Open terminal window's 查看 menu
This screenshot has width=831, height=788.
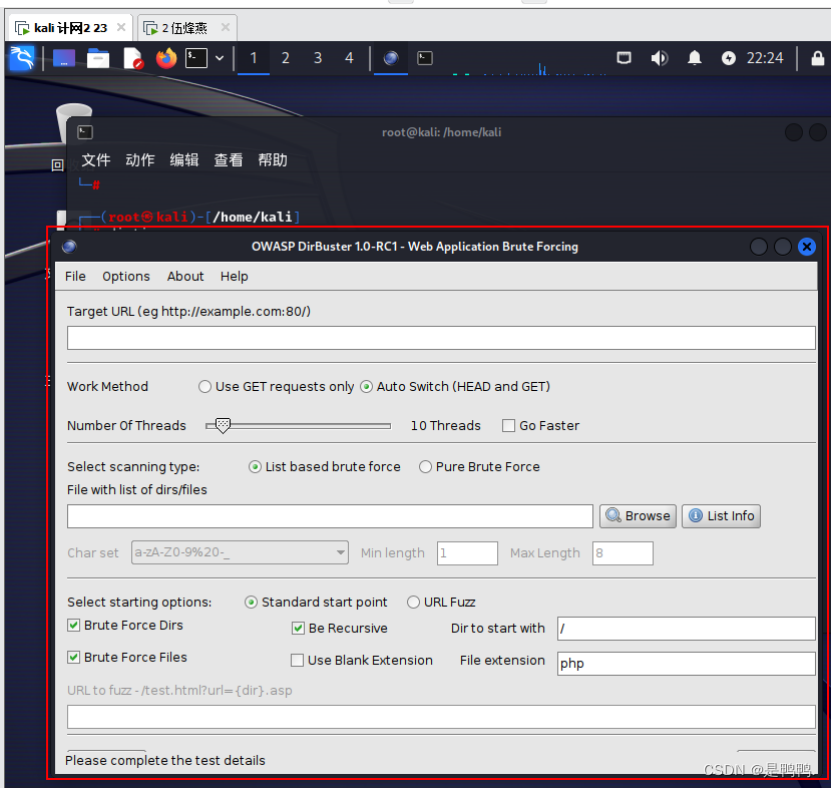tap(228, 160)
